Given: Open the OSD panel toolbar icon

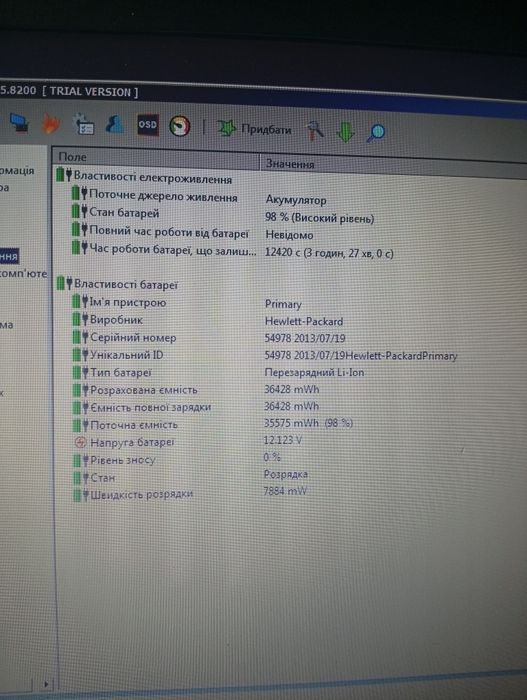Looking at the screenshot, I should pos(147,125).
